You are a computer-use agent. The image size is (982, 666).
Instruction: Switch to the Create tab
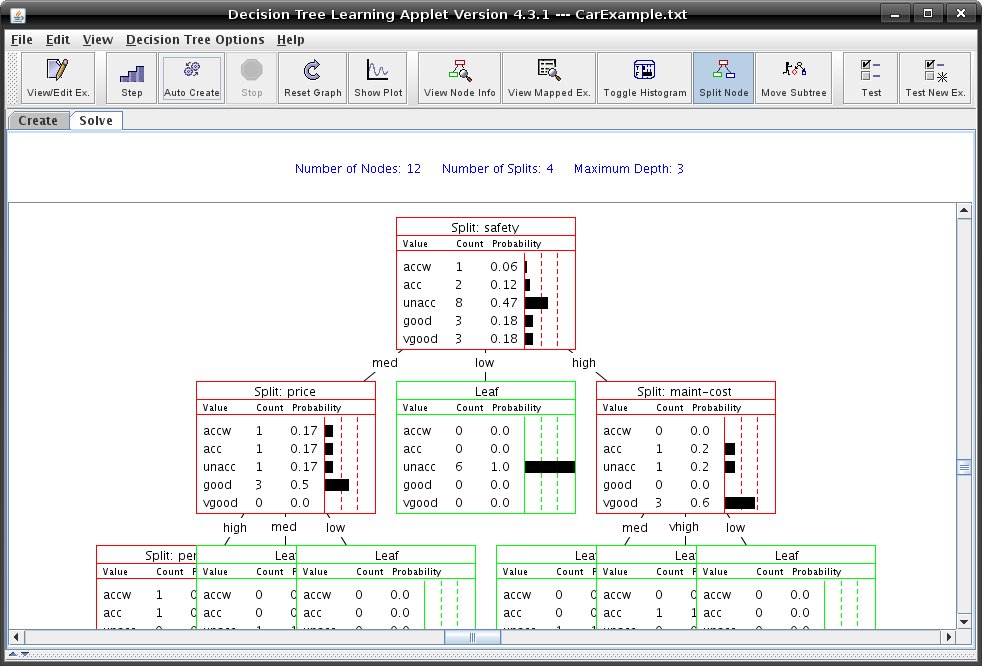[x=38, y=120]
